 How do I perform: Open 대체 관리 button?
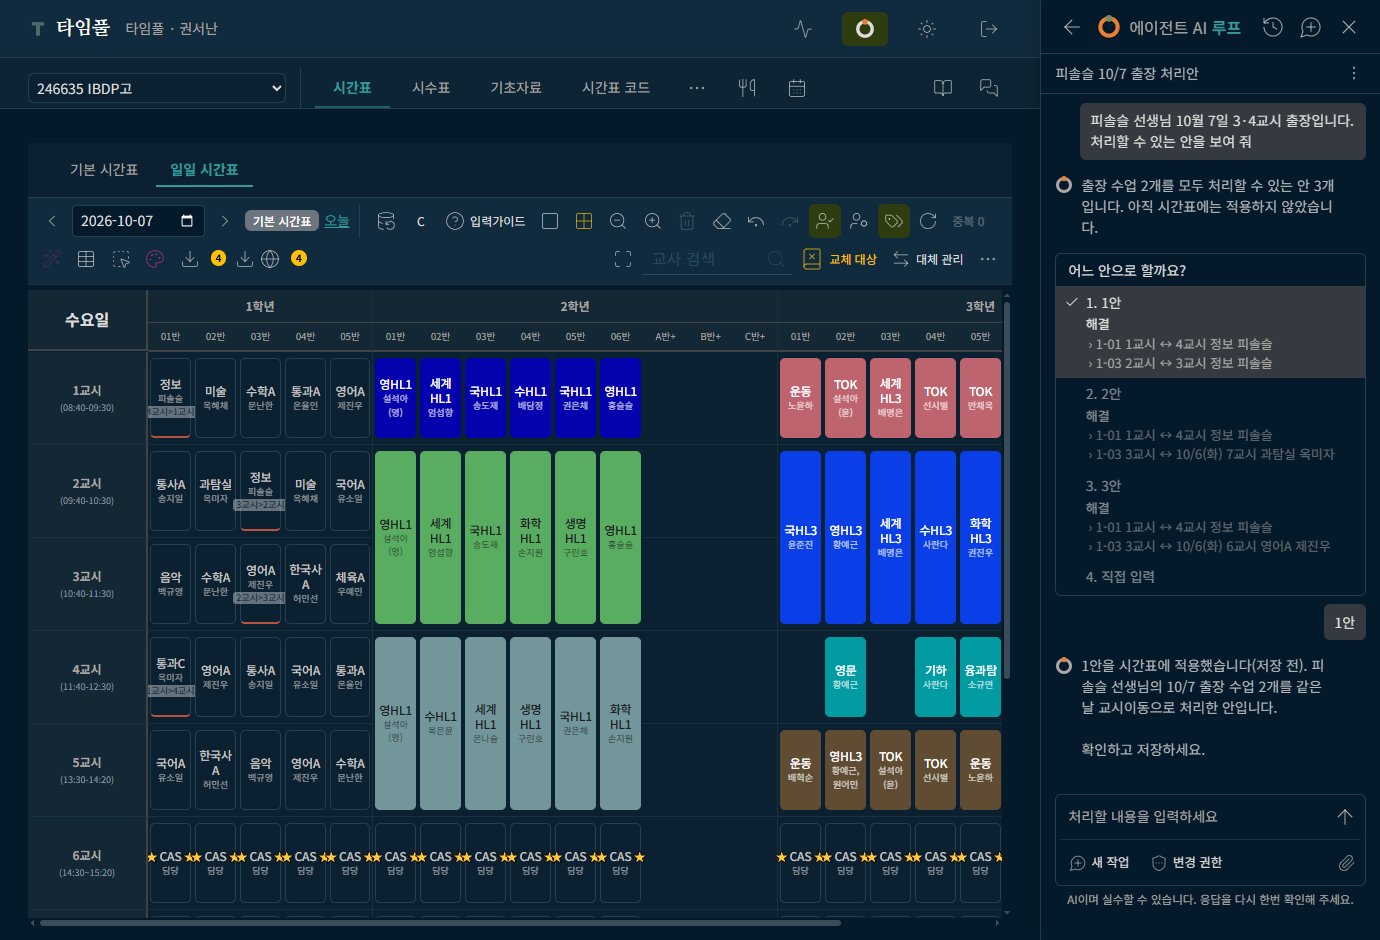coord(928,259)
